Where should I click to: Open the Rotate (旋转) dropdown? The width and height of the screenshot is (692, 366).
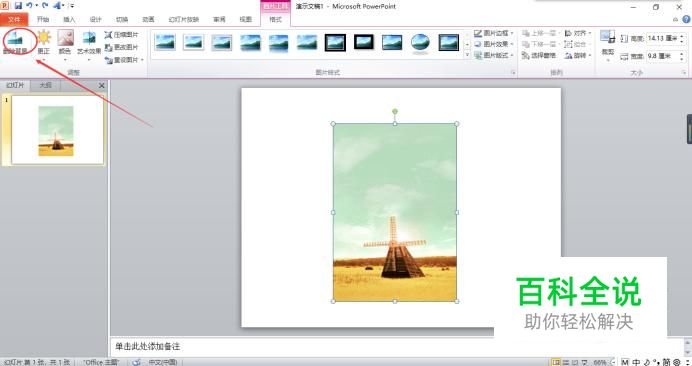point(577,56)
